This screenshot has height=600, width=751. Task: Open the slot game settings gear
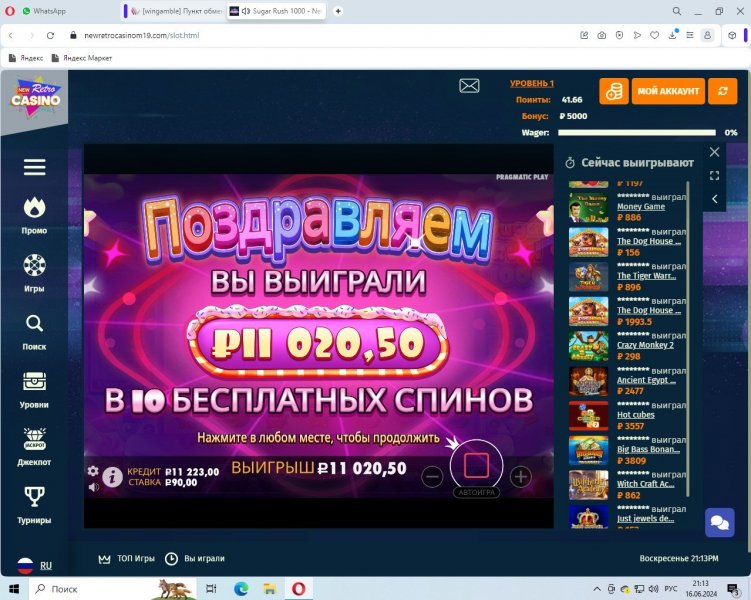point(93,471)
